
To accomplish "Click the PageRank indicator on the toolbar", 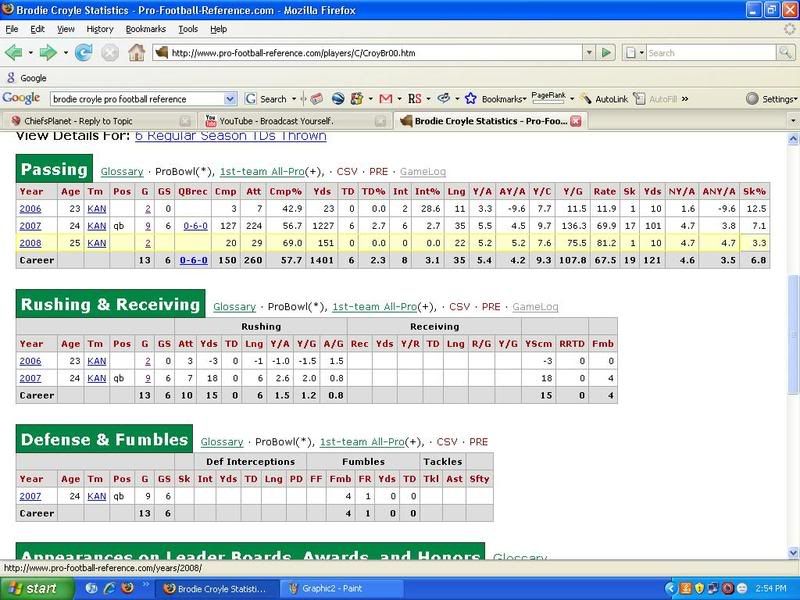I will [x=548, y=97].
